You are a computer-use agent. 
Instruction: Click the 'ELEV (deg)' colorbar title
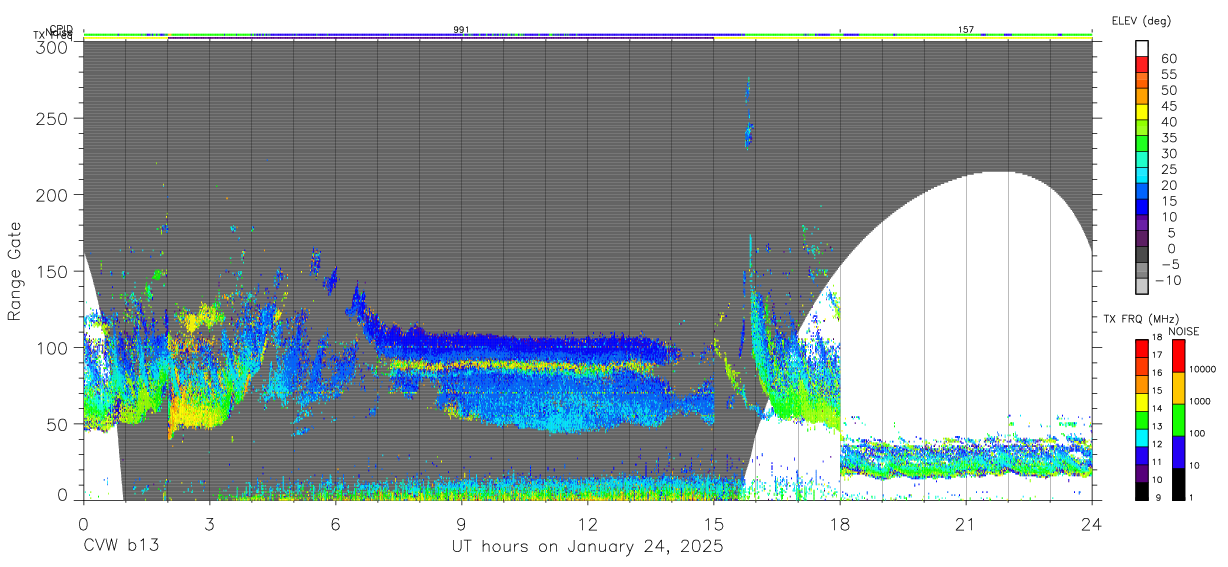tap(1141, 21)
